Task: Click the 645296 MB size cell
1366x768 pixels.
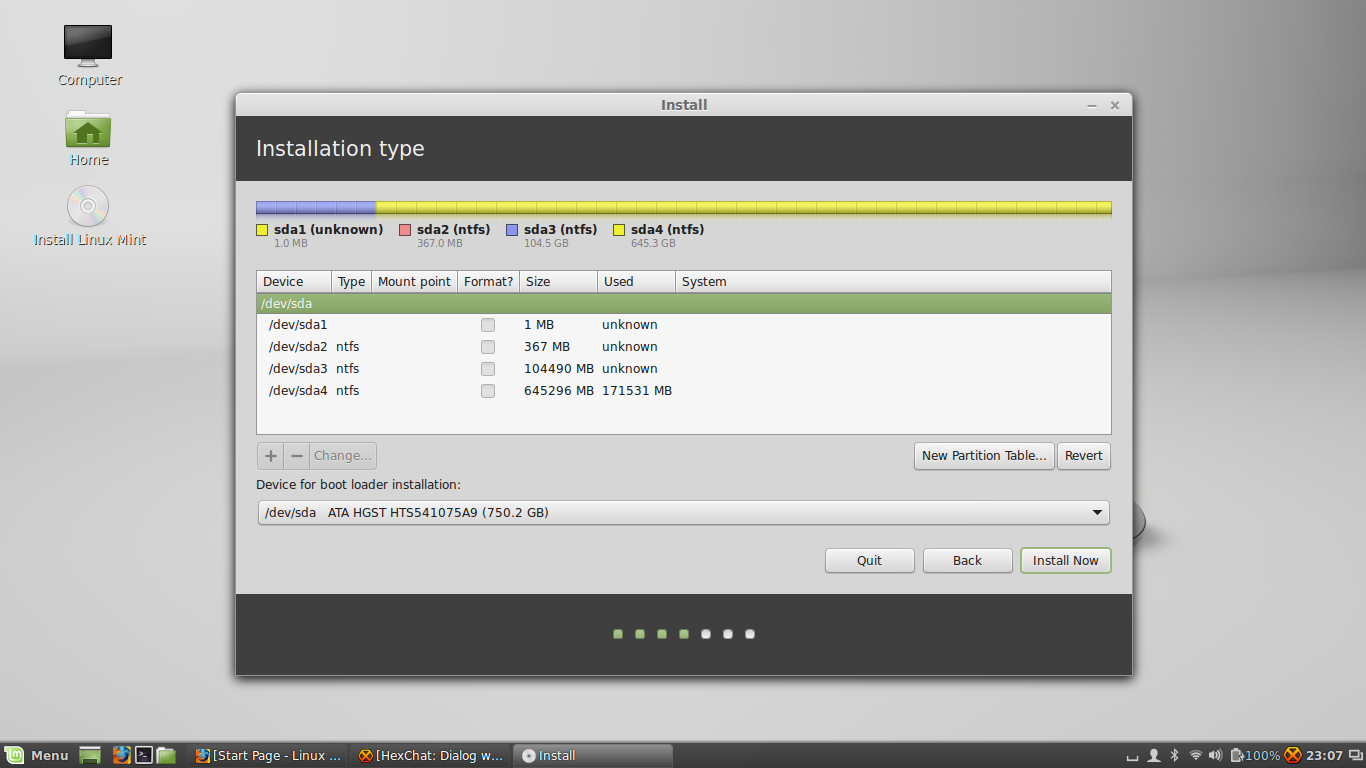Action: point(558,391)
